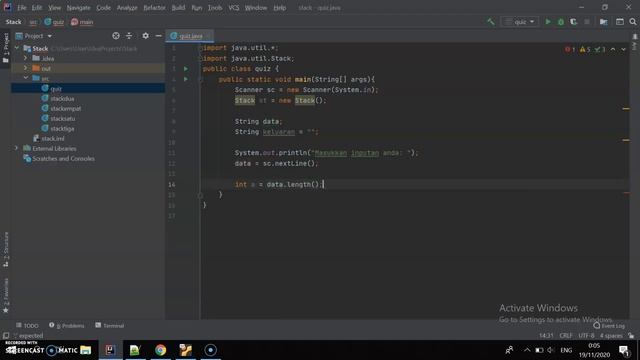
Task: Open the Run Anything toolbar icon
Action: (x=620, y=22)
